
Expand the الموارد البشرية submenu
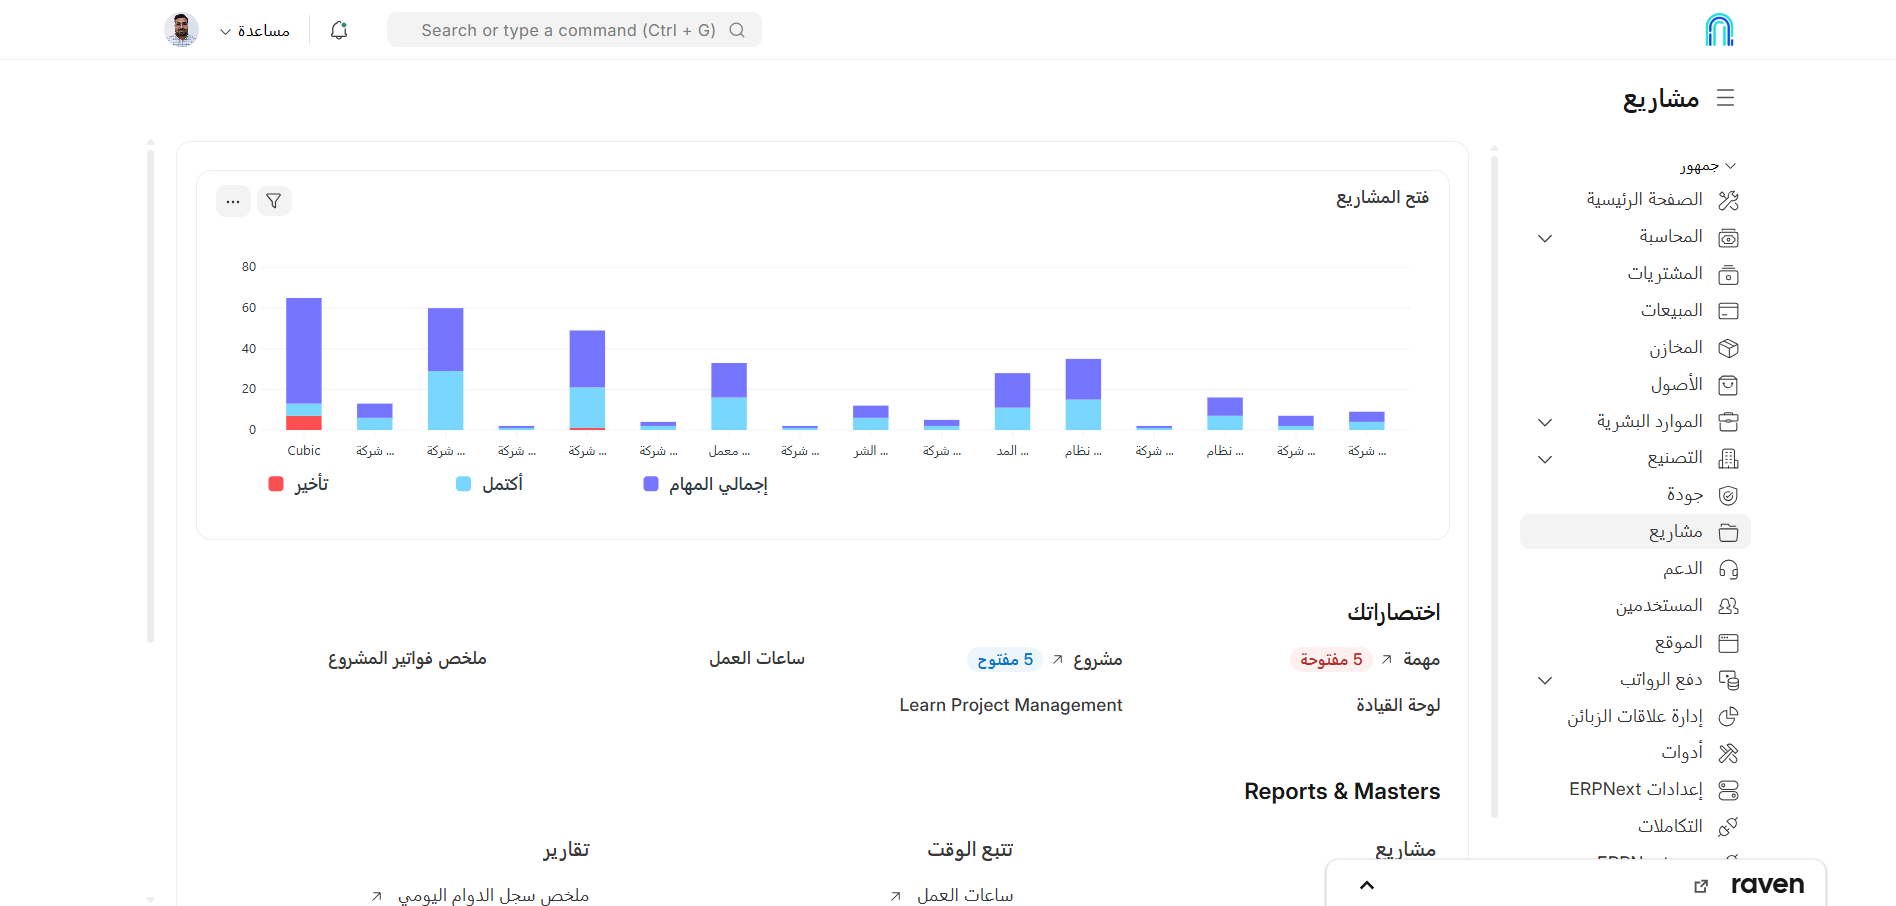[1545, 421]
